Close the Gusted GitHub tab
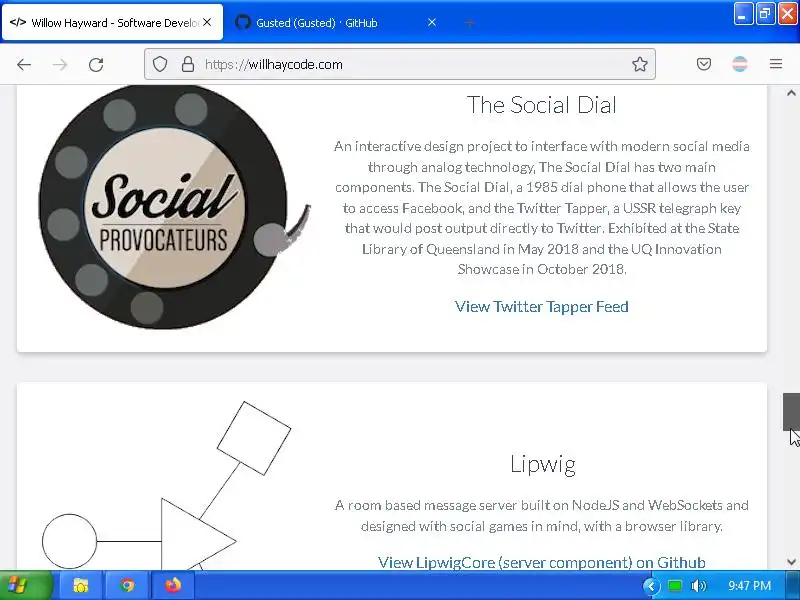Image resolution: width=800 pixels, height=600 pixels. point(432,22)
